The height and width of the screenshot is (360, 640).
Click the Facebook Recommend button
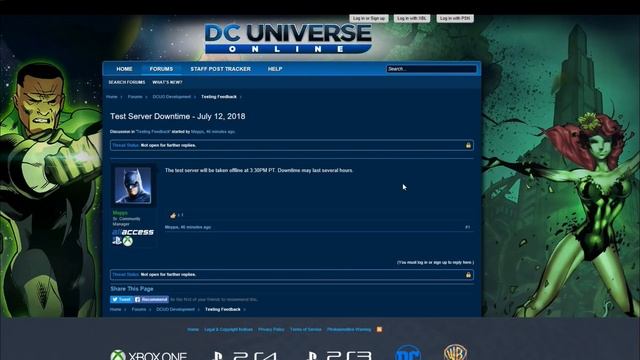click(x=151, y=300)
